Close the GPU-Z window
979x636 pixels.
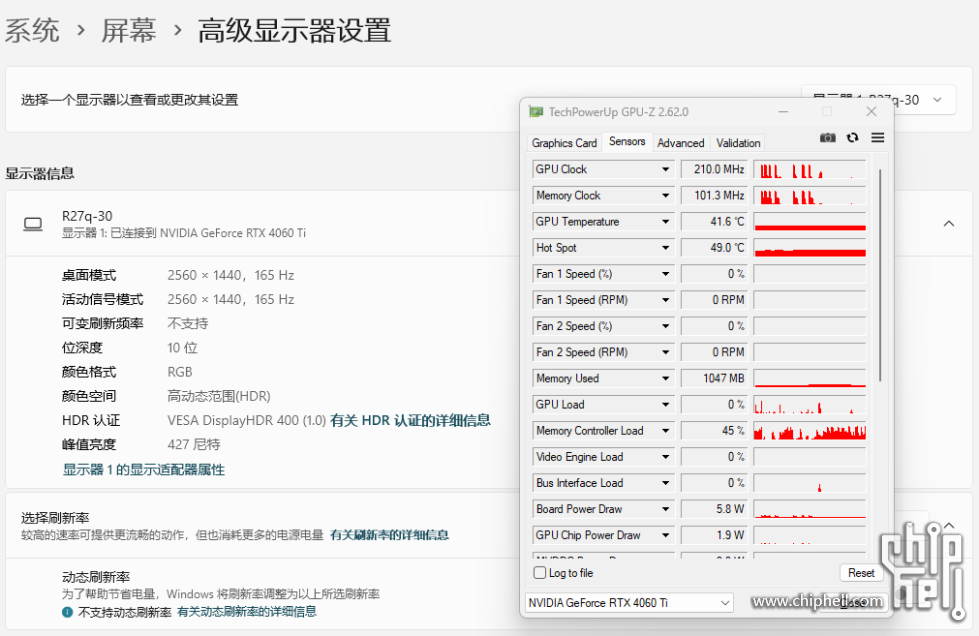tap(872, 112)
